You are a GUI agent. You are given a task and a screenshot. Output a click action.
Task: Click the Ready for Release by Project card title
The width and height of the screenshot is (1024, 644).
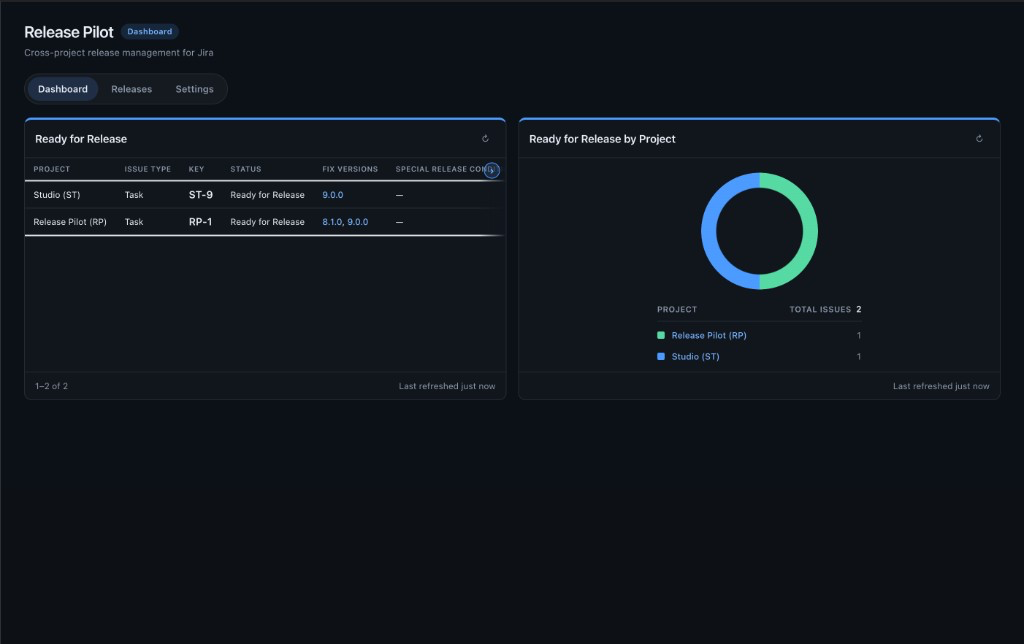(602, 139)
